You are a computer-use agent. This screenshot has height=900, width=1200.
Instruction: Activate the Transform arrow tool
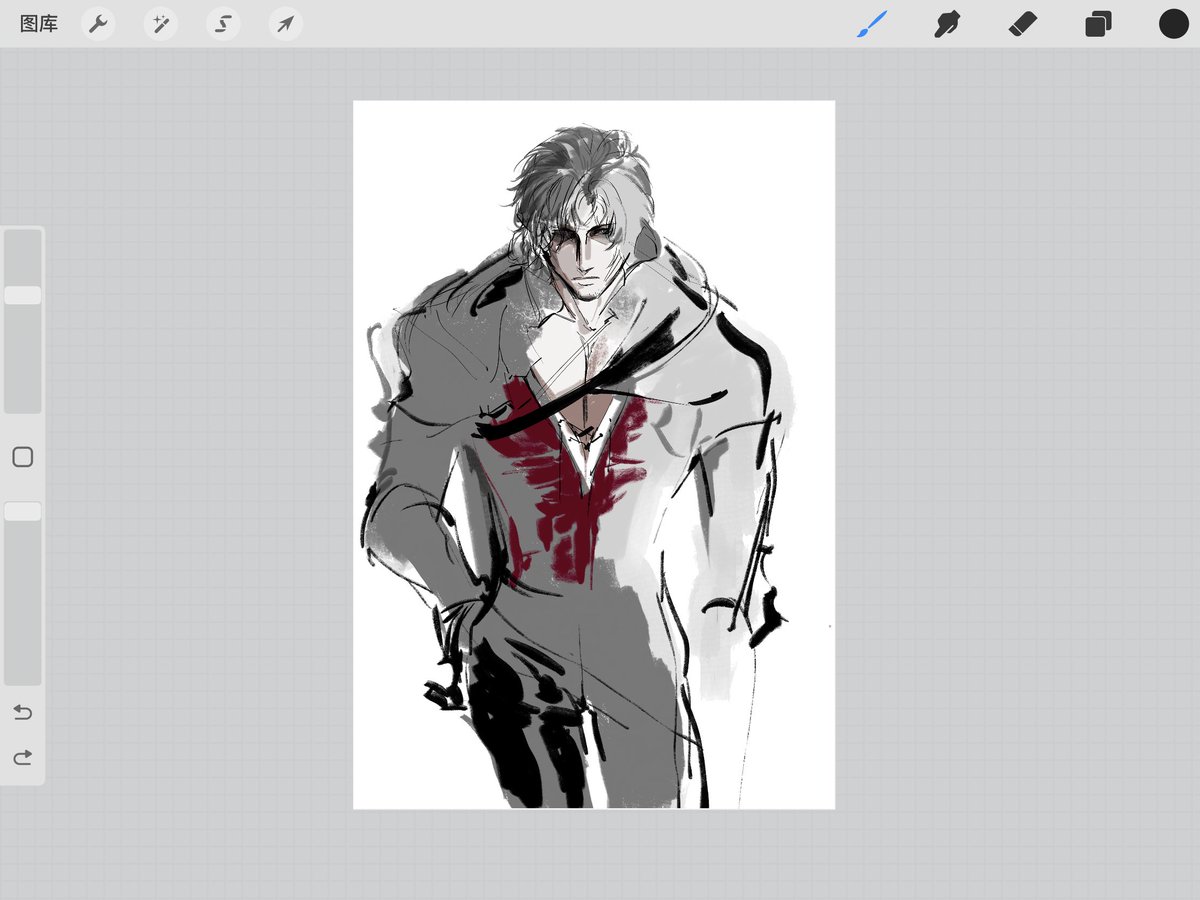tap(286, 24)
